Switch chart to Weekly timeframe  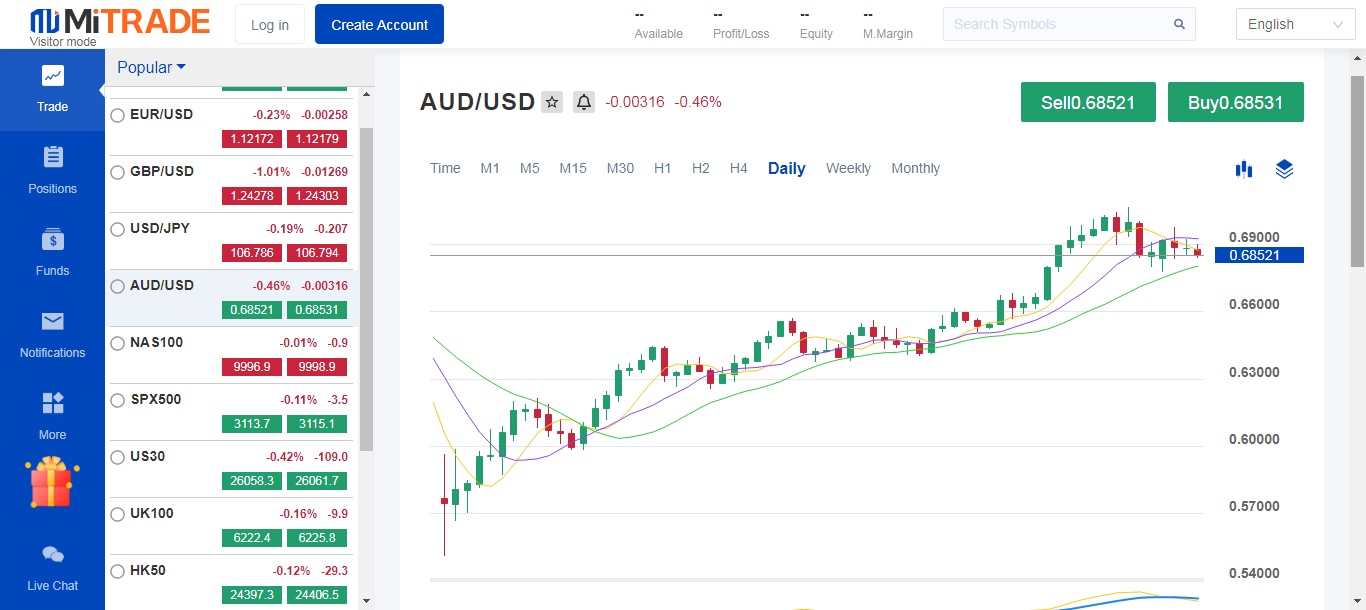click(848, 169)
